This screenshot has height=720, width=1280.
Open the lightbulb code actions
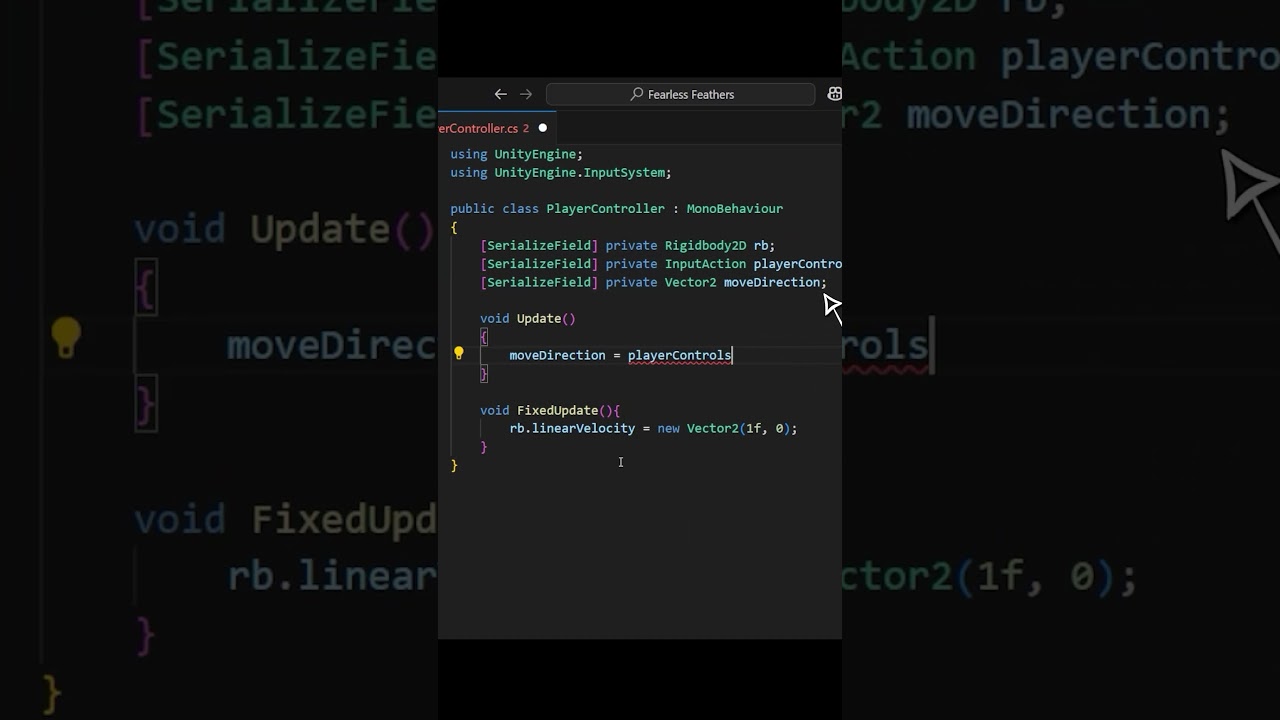pyautogui.click(x=459, y=353)
